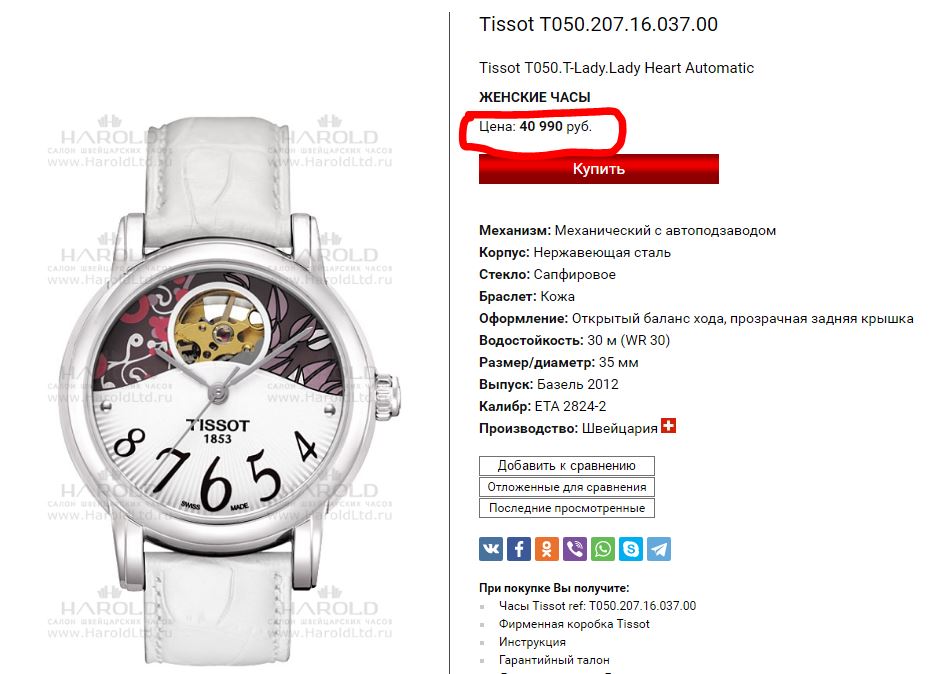Click the 40 990 руб. price

click(x=556, y=126)
